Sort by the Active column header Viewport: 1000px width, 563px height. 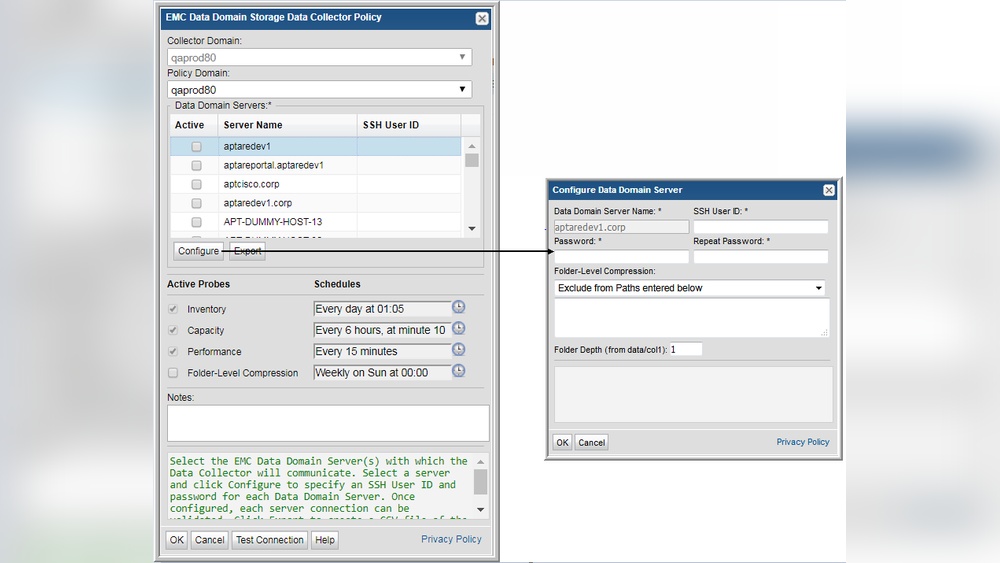pos(194,125)
